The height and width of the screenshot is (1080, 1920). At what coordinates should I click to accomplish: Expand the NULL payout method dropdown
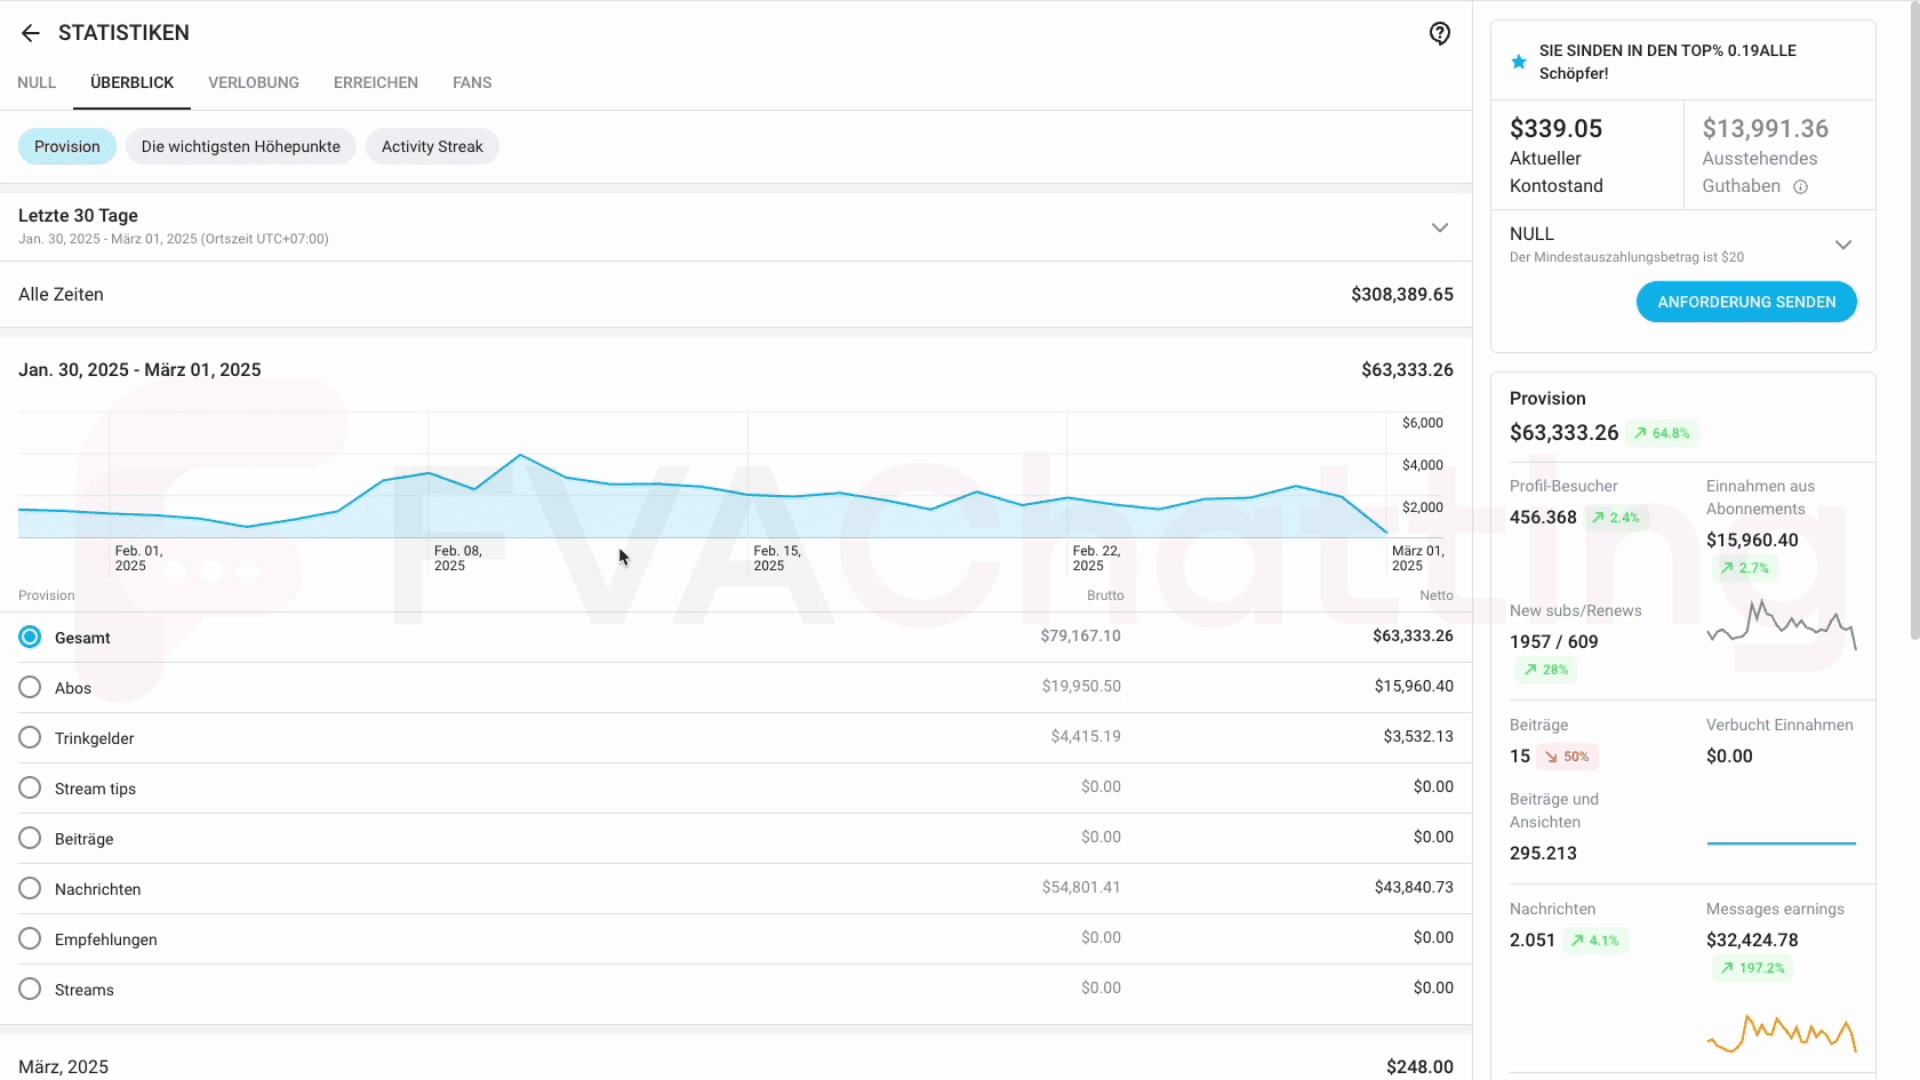point(1844,244)
